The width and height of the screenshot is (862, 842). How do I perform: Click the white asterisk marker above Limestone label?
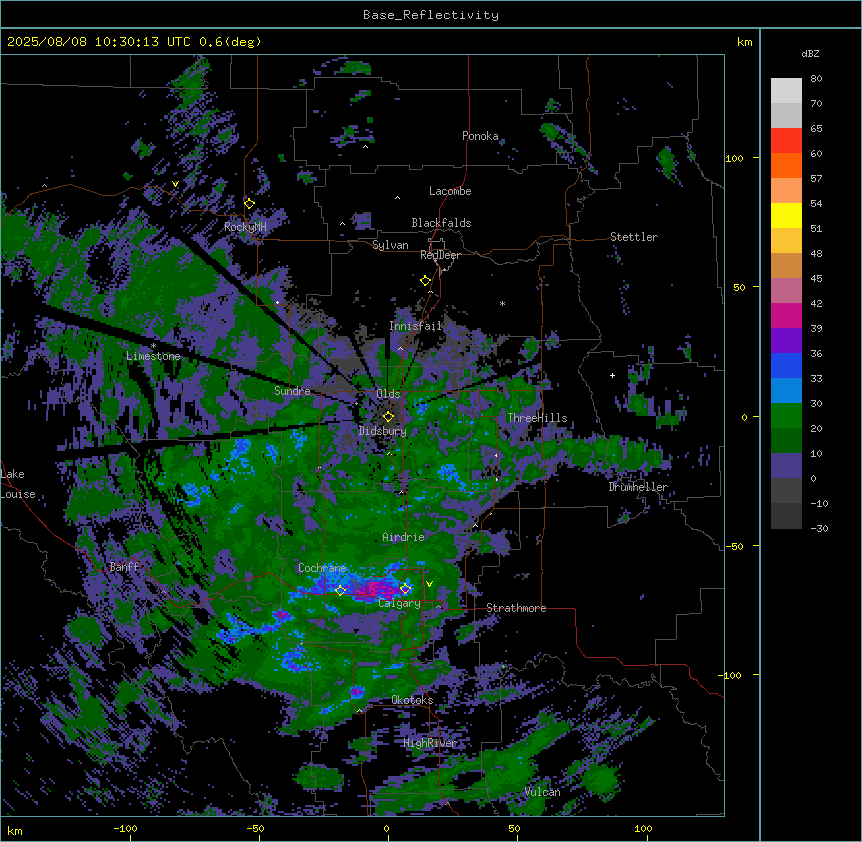click(x=153, y=346)
